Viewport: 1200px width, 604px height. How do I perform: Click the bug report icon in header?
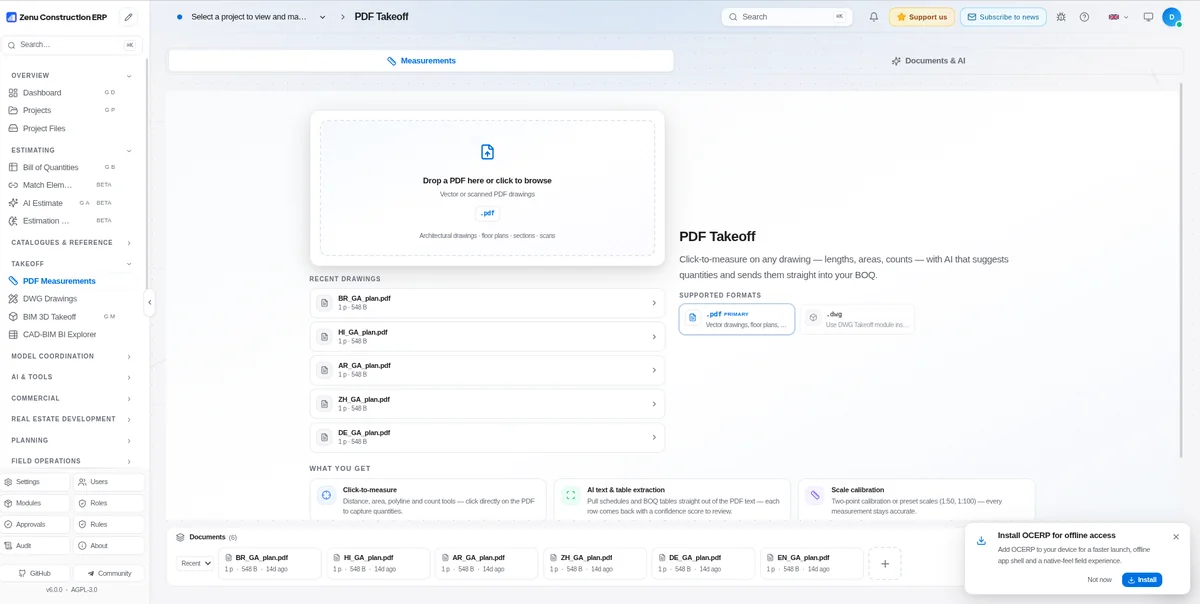tap(1061, 17)
